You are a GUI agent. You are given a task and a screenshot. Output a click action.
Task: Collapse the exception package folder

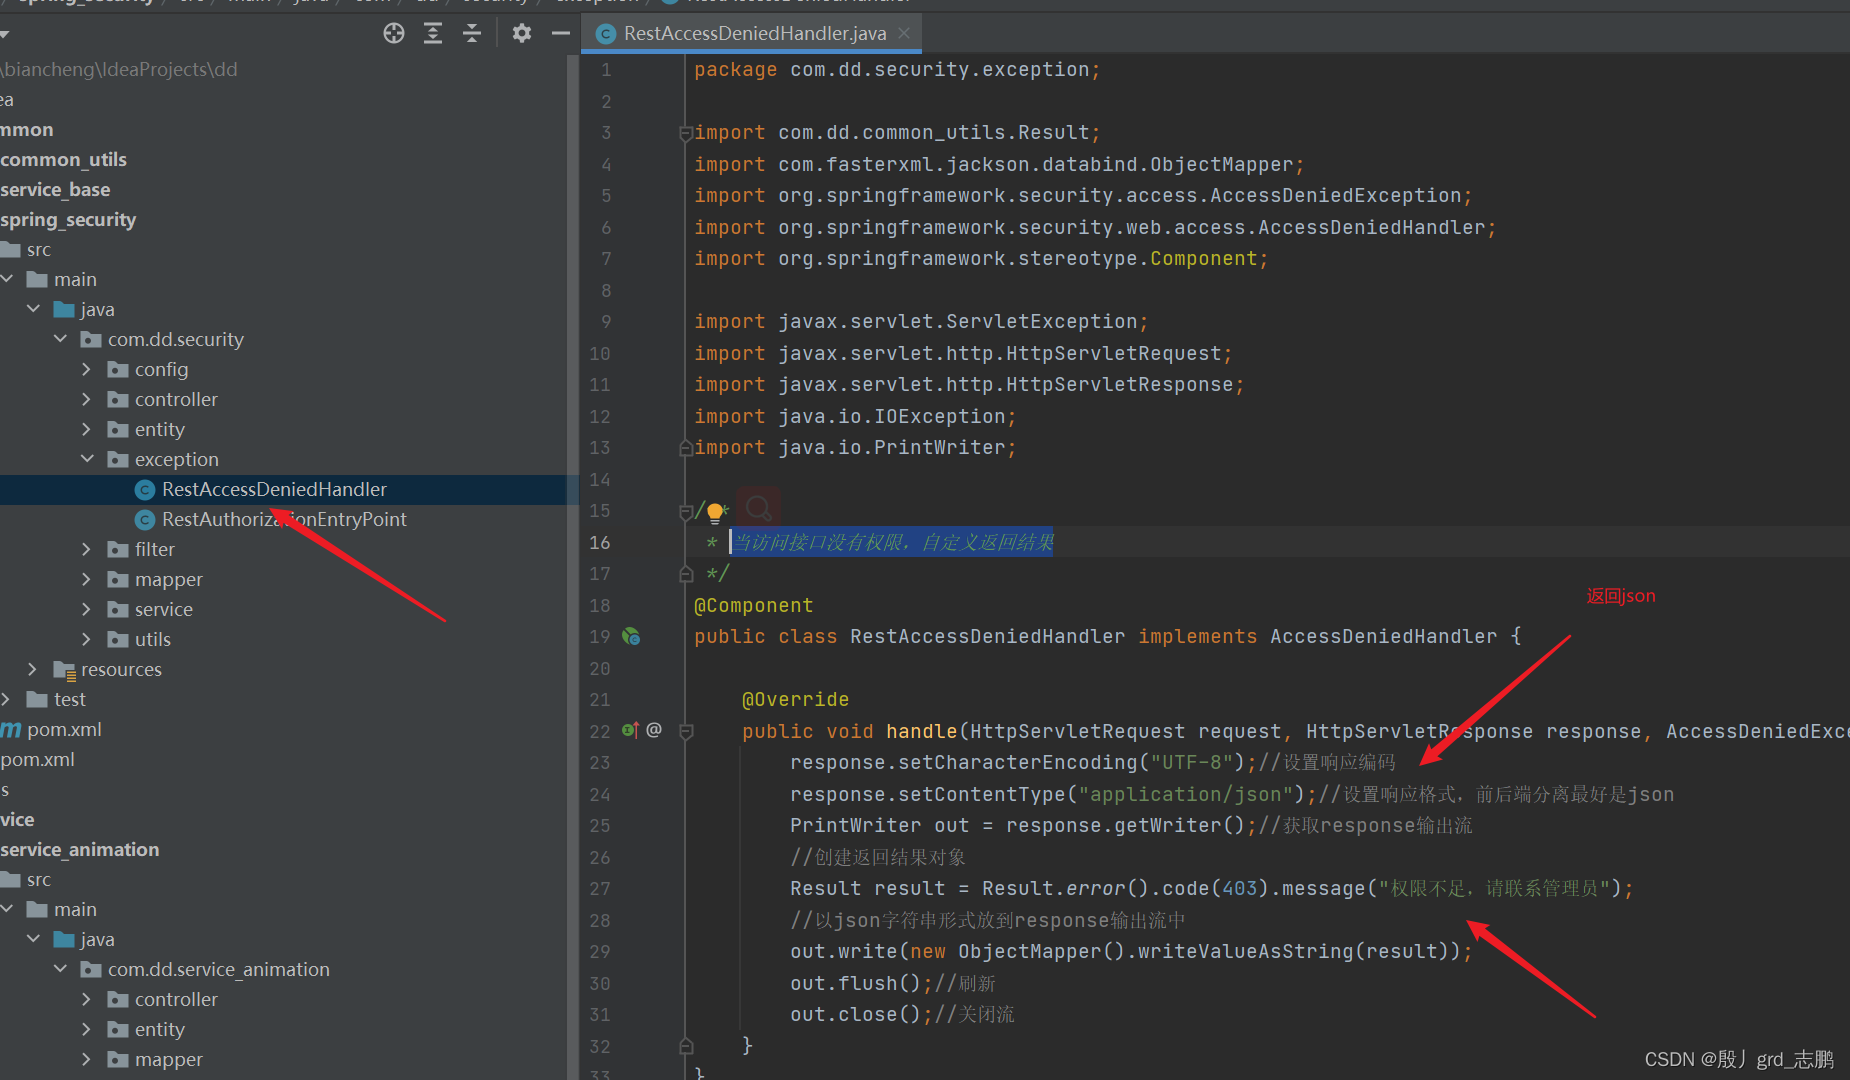coord(87,459)
